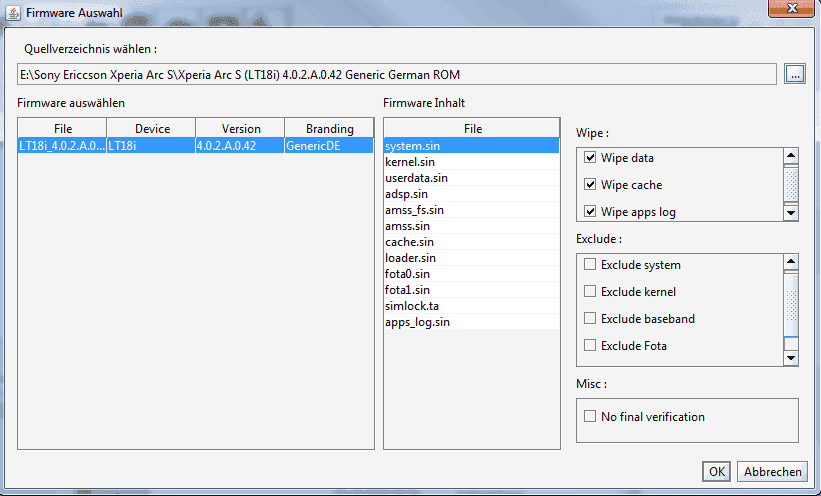This screenshot has width=821, height=496.
Task: Select adsp.sin in the file list
Action: [472, 194]
